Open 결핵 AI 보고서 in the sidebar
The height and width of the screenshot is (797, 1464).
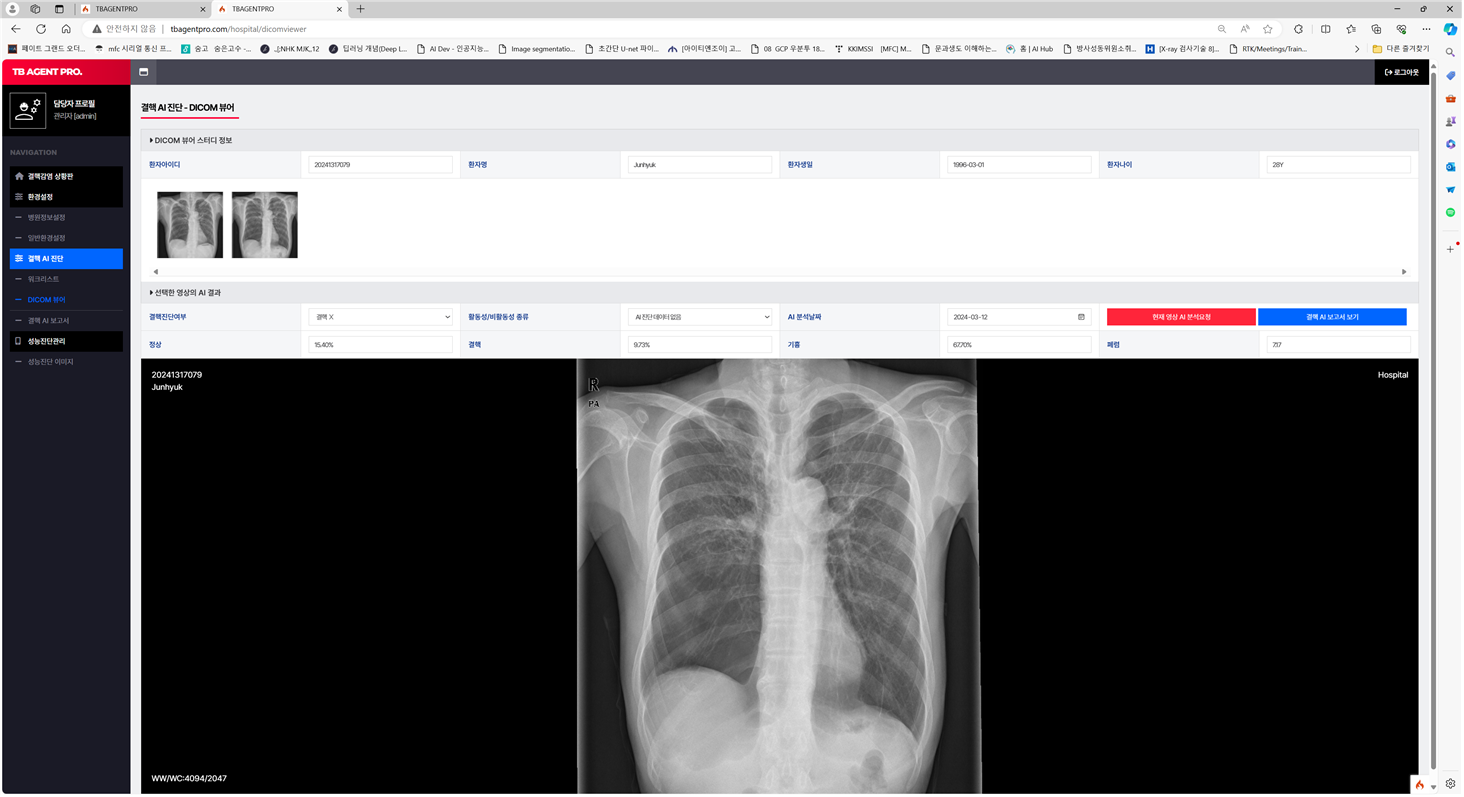tap(48, 321)
